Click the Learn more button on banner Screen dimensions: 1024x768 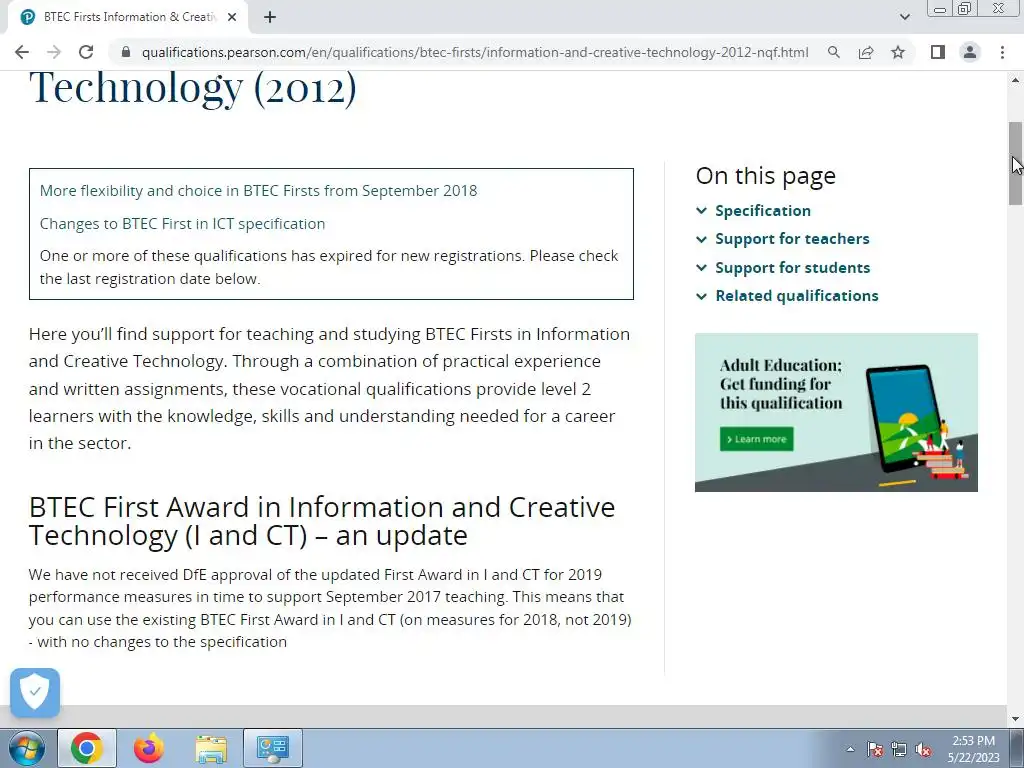[757, 439]
